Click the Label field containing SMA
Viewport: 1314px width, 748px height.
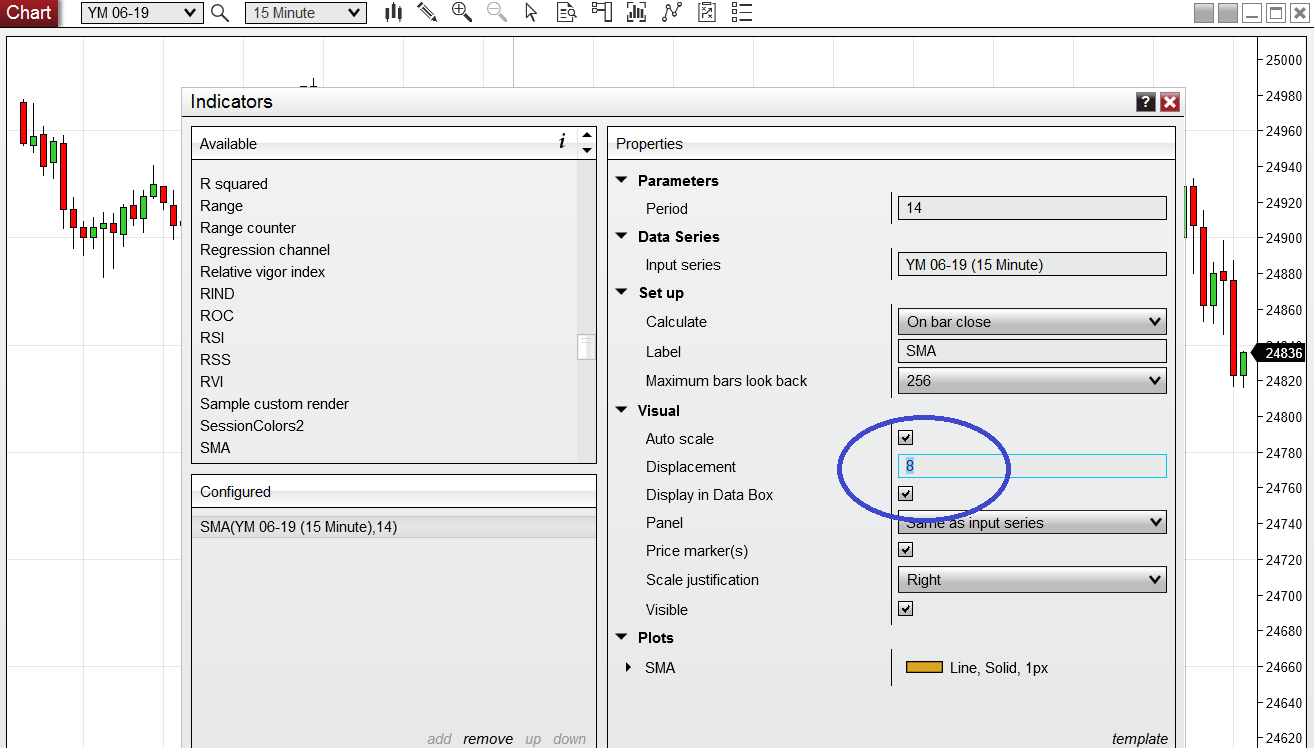(x=1032, y=351)
